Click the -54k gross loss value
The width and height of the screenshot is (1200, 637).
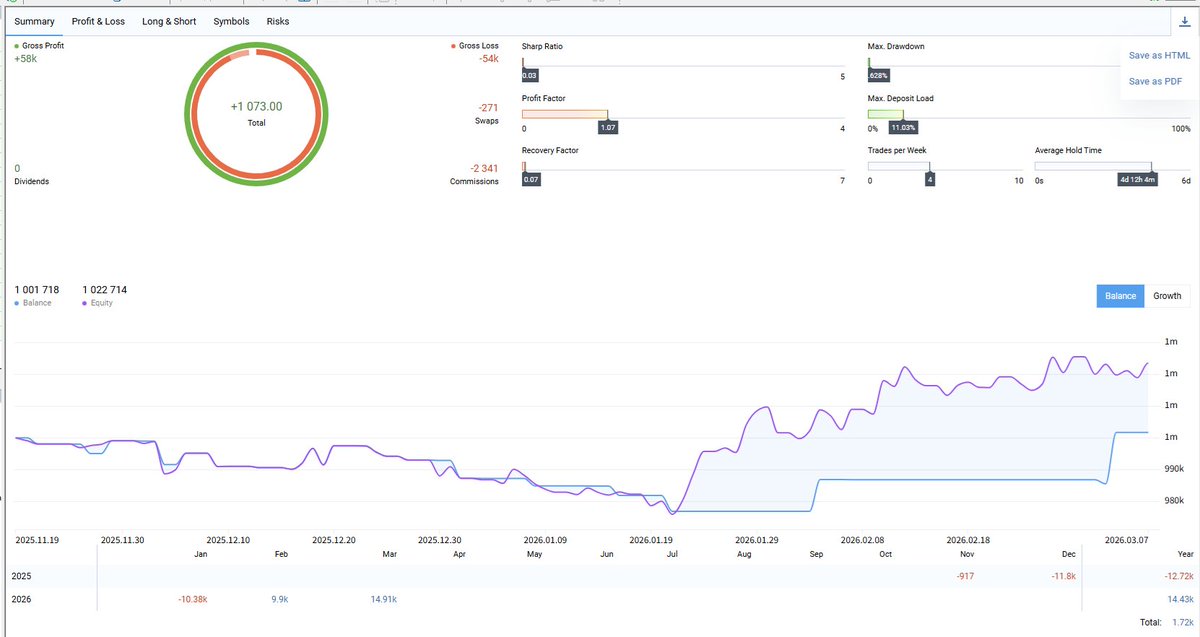coord(488,60)
